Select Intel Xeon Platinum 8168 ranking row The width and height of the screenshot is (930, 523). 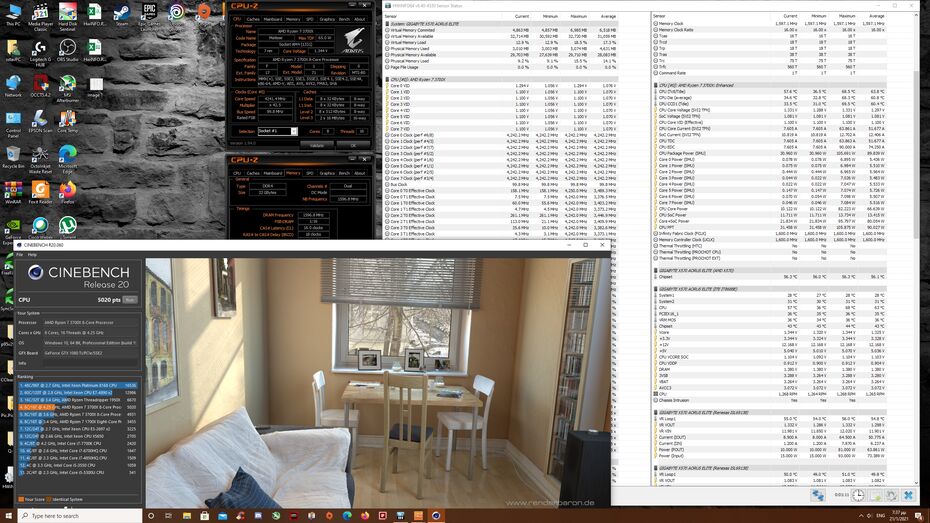pyautogui.click(x=78, y=385)
